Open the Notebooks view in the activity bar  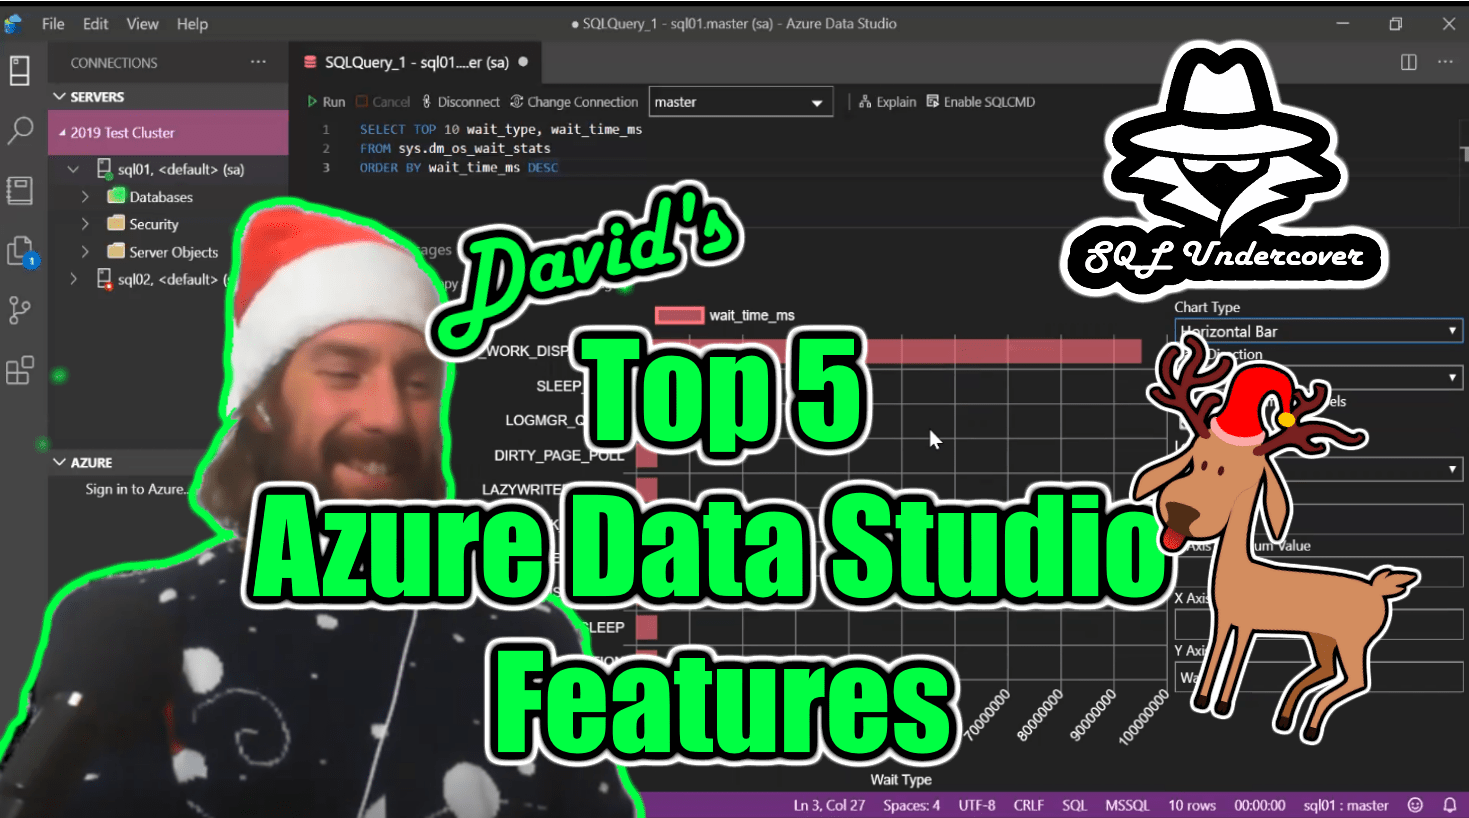[x=19, y=190]
